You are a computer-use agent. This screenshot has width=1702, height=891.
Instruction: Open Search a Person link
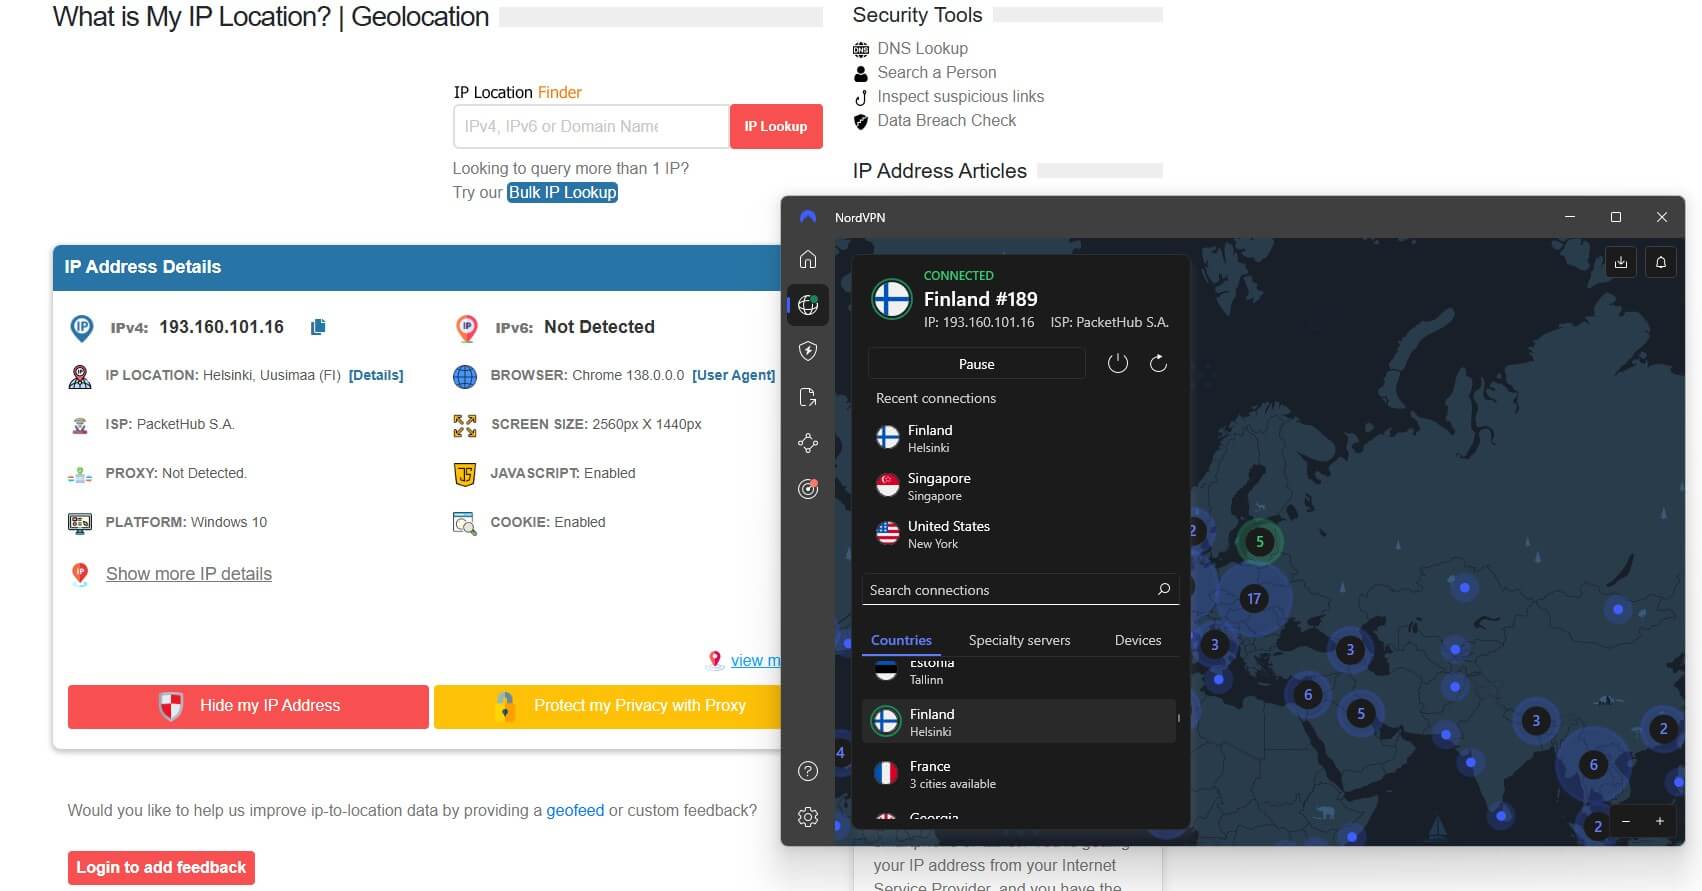937,72
